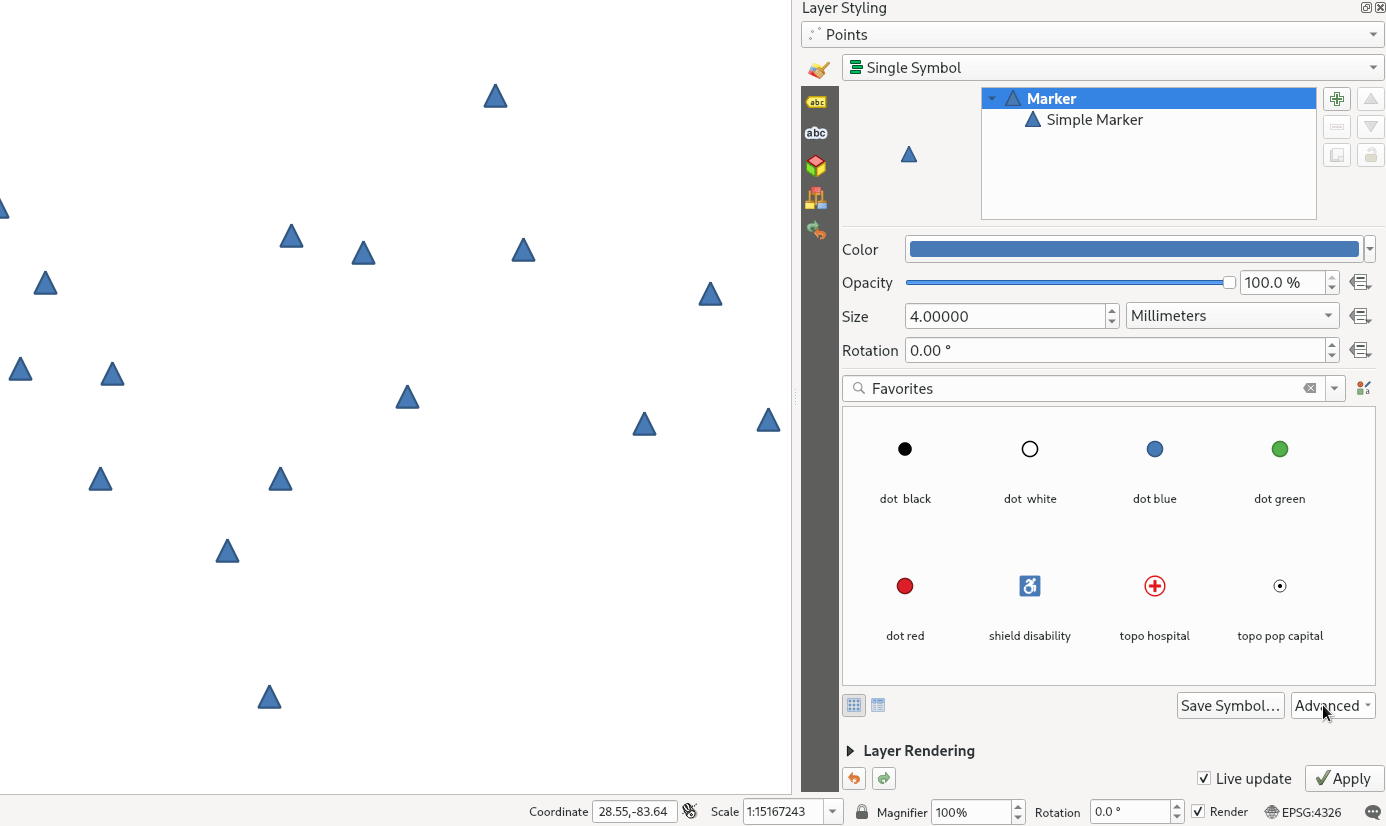This screenshot has height=826, width=1386.
Task: Open the Millimeters unit dropdown
Action: [1232, 316]
